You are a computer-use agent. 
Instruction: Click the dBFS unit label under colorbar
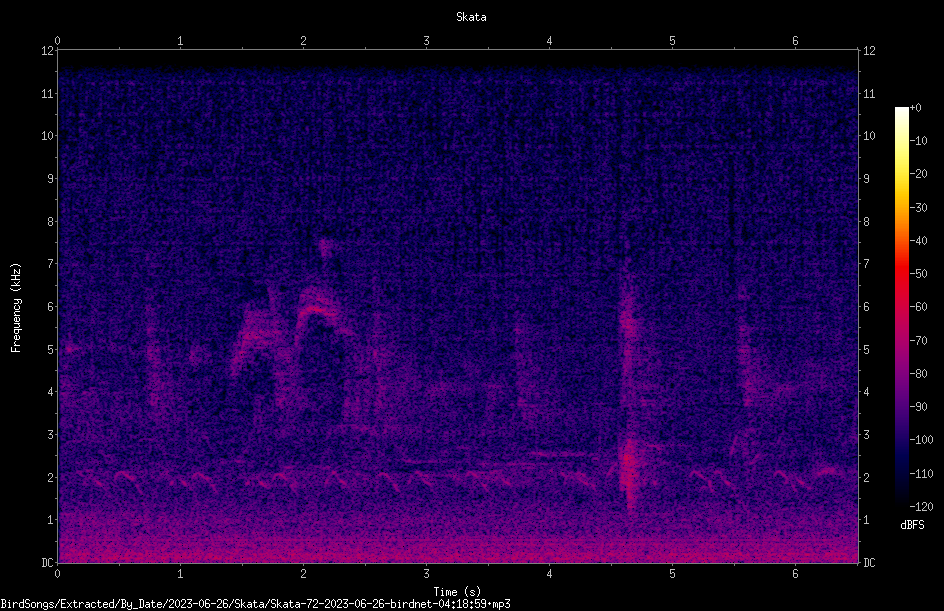[x=912, y=525]
